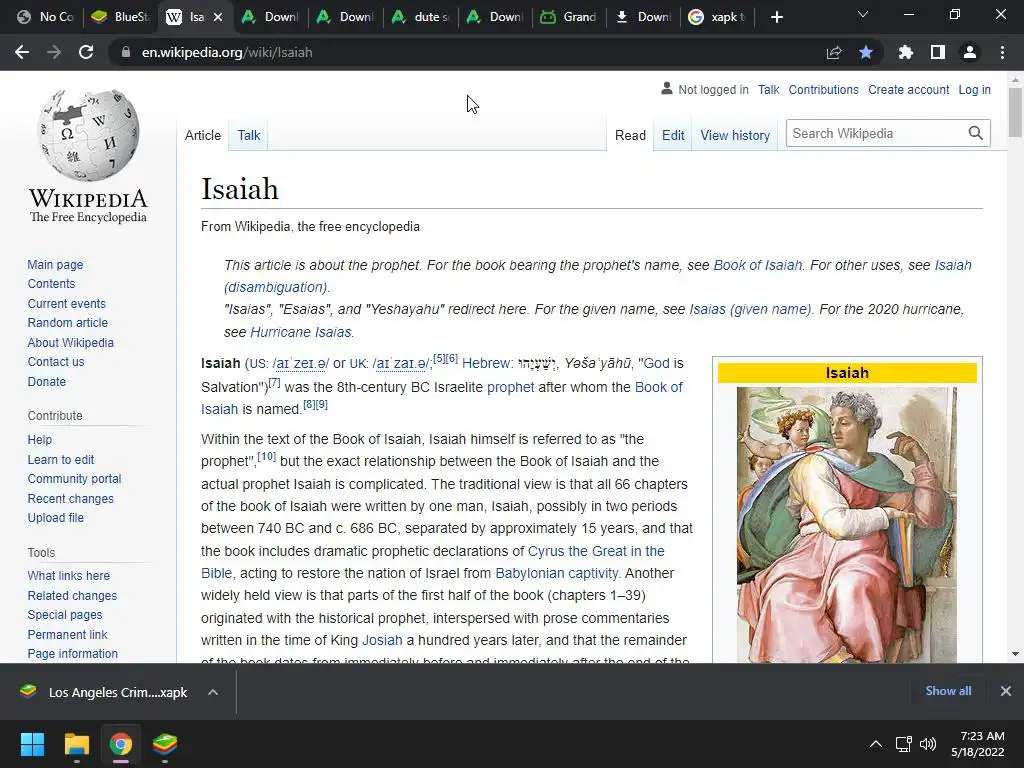
Task: Click the Isaiah fresco infobox image
Action: 847,525
